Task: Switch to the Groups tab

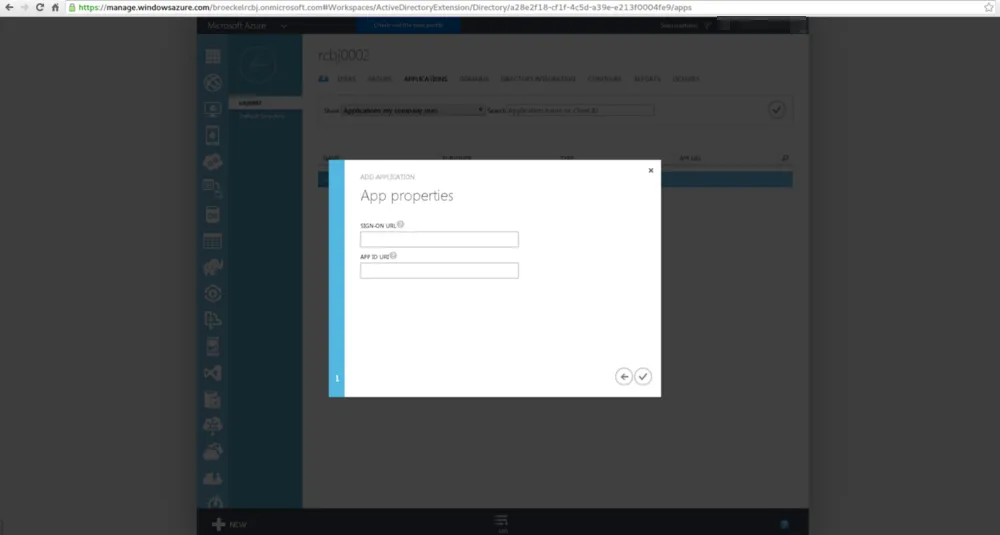Action: point(379,79)
